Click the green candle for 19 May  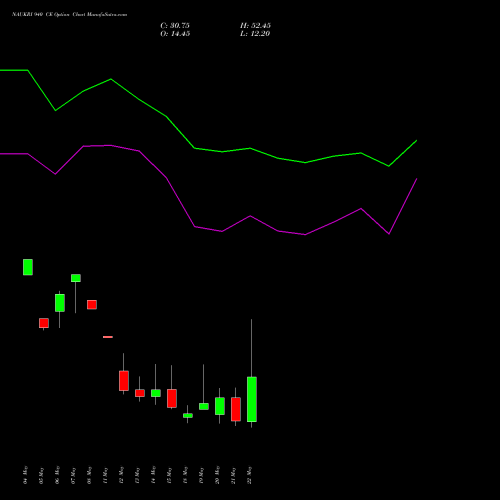pyautogui.click(x=204, y=406)
